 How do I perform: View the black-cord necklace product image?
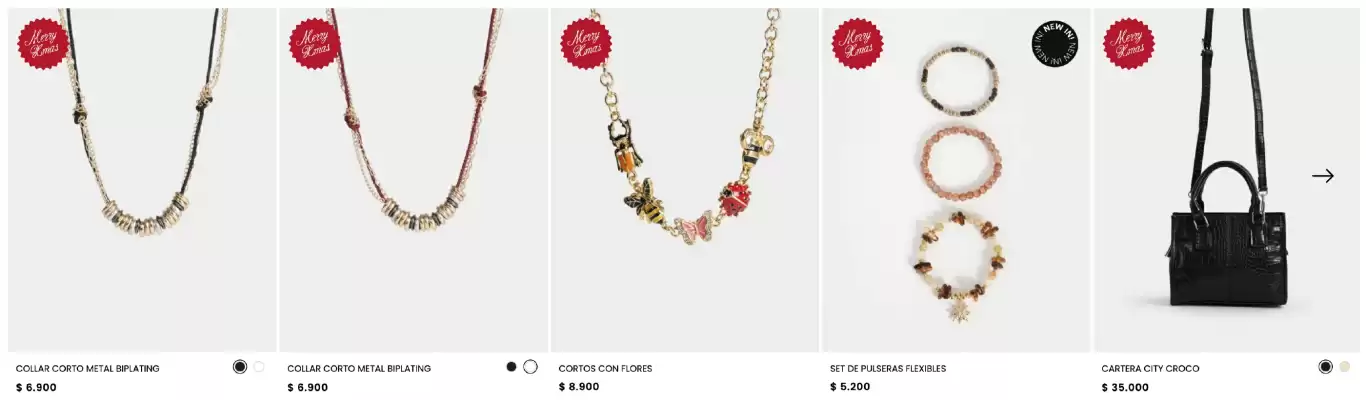(x=142, y=180)
